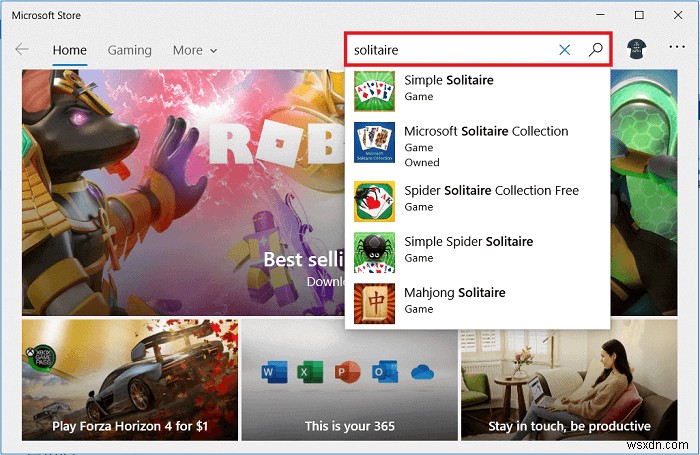Click the Outlook icon in the 365 tile
This screenshot has height=455, width=700.
coord(384,372)
